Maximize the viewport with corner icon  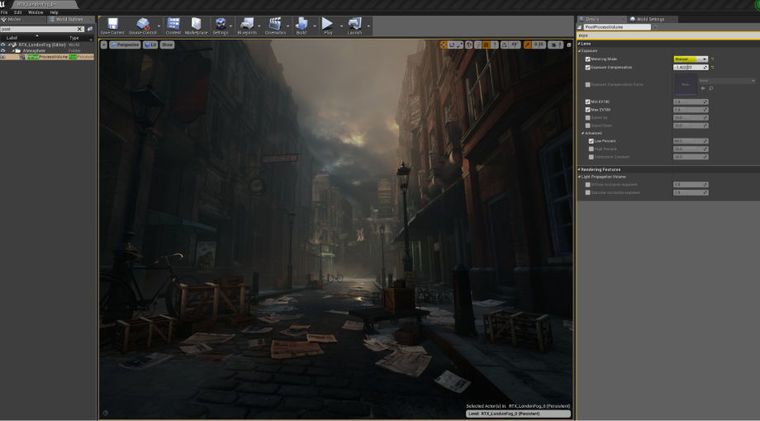(x=569, y=45)
